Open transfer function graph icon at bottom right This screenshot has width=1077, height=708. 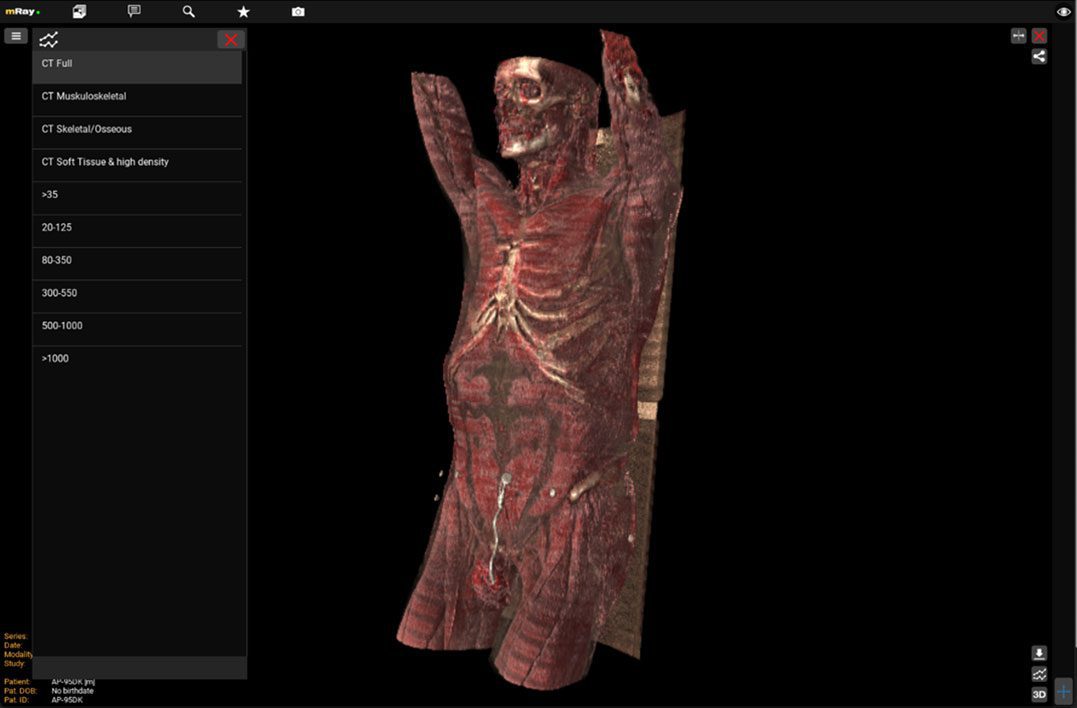click(1039, 674)
